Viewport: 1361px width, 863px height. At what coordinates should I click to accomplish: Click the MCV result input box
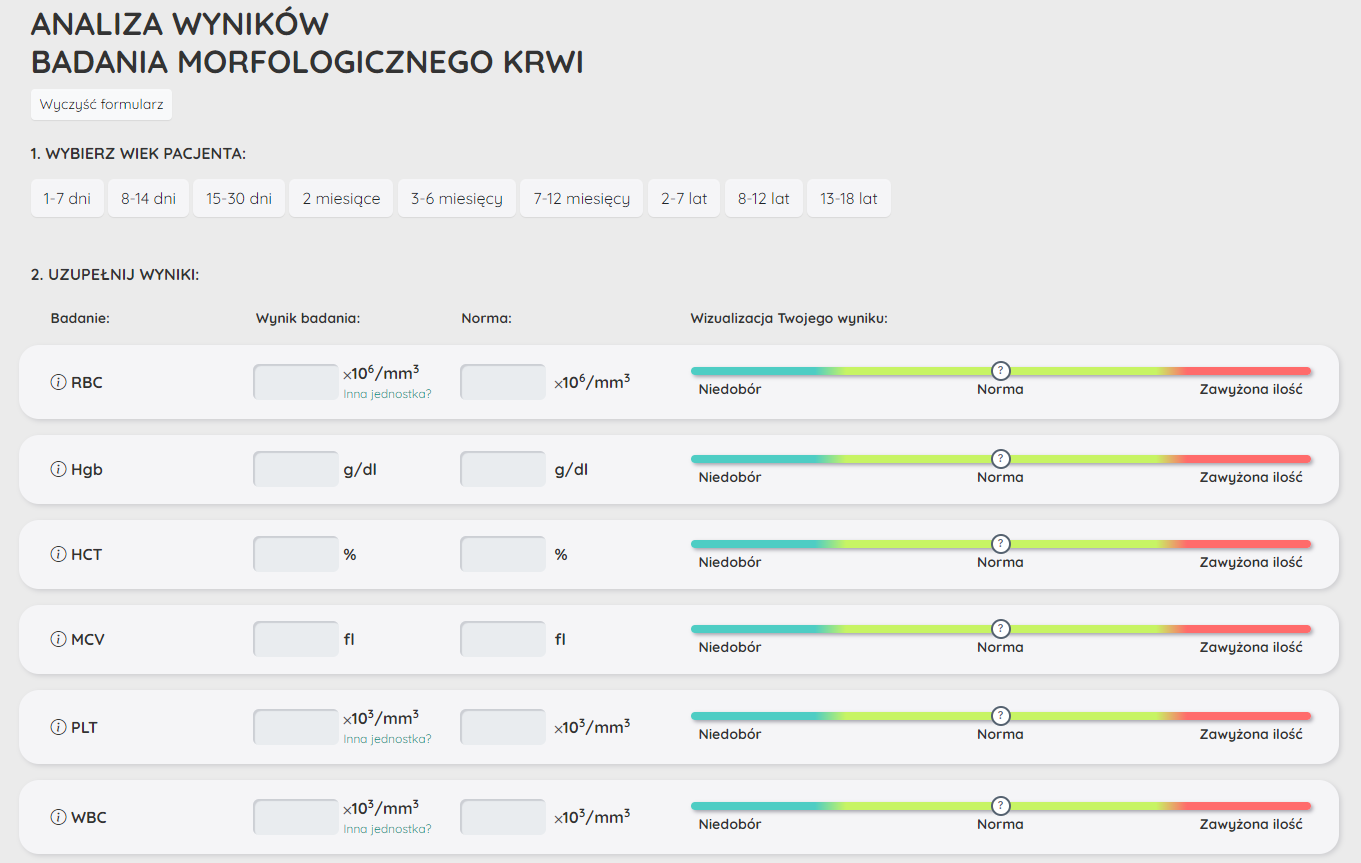pyautogui.click(x=296, y=639)
